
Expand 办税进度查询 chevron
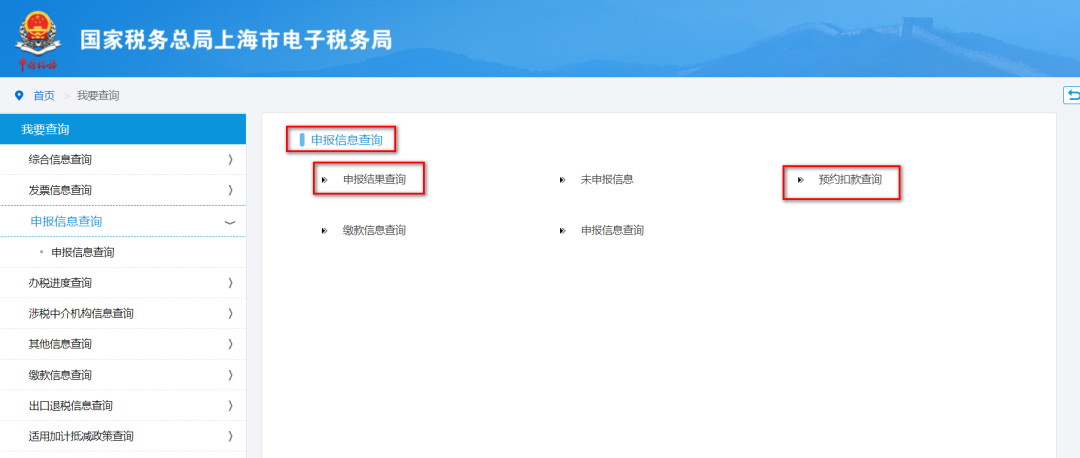pyautogui.click(x=230, y=283)
